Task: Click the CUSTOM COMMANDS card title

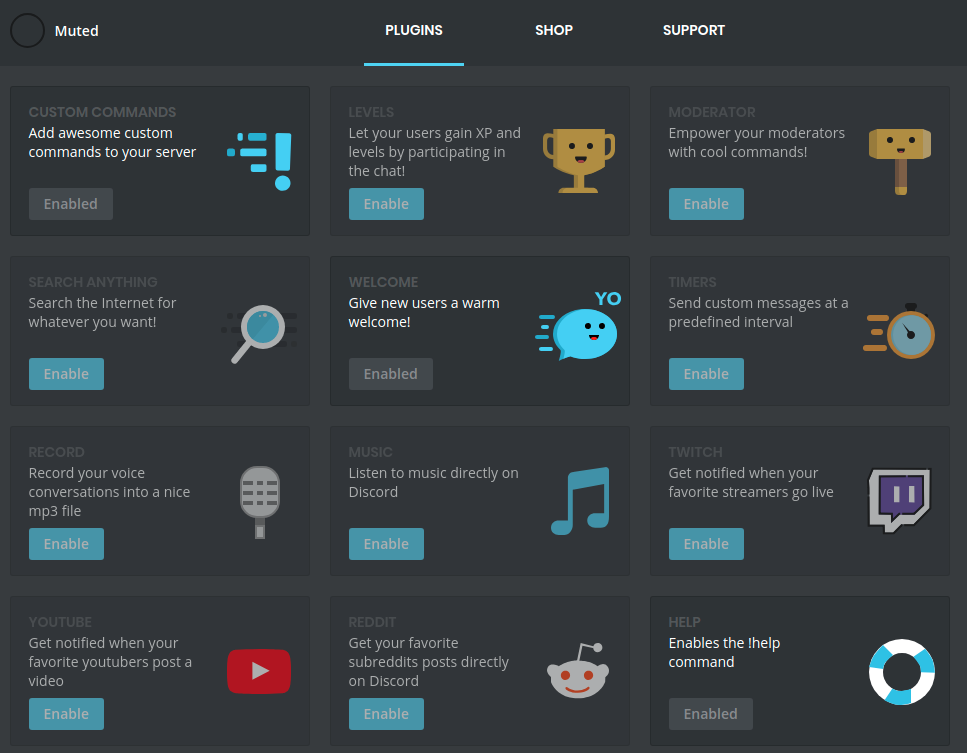Action: (x=102, y=112)
